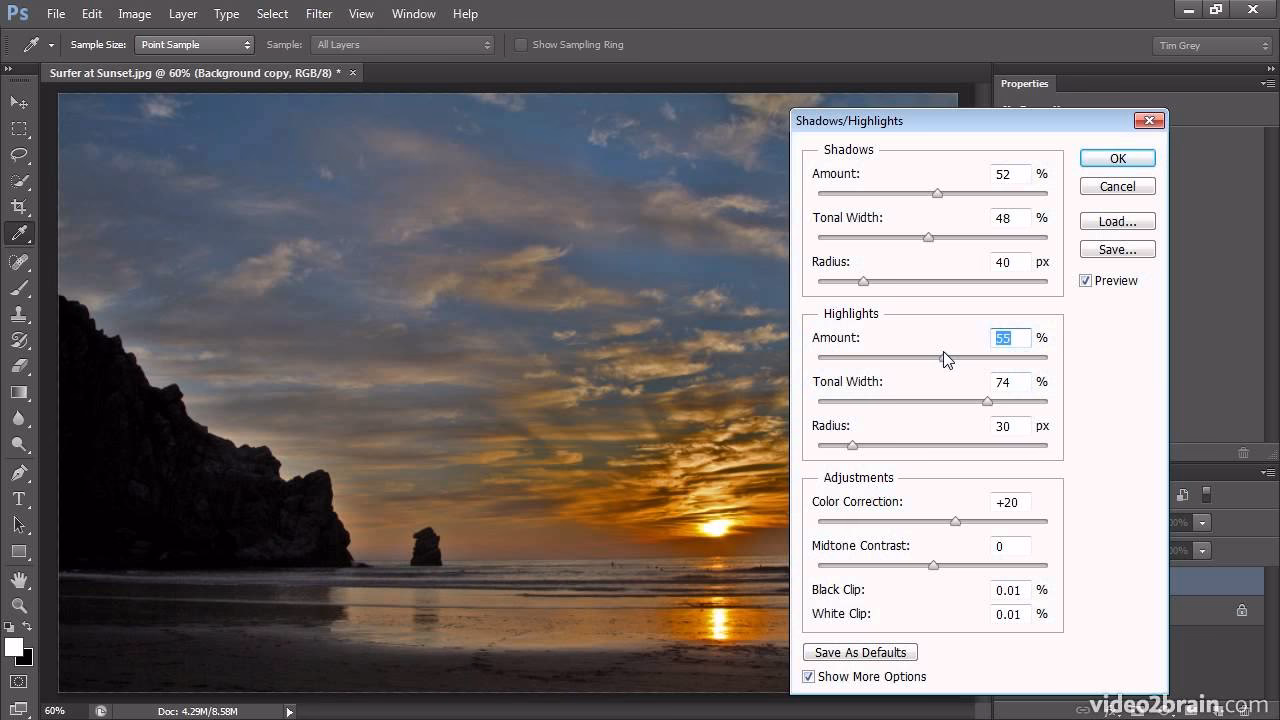Click the Save As Defaults button
This screenshot has height=720, width=1280.
(x=859, y=652)
